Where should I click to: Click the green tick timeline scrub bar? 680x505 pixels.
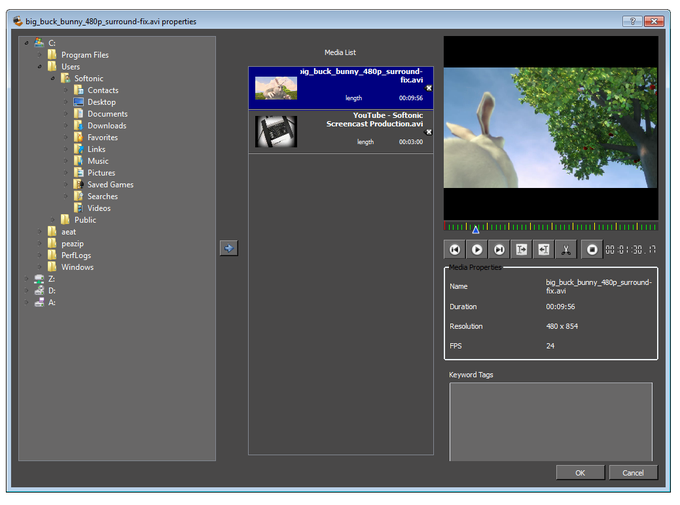pyautogui.click(x=550, y=226)
